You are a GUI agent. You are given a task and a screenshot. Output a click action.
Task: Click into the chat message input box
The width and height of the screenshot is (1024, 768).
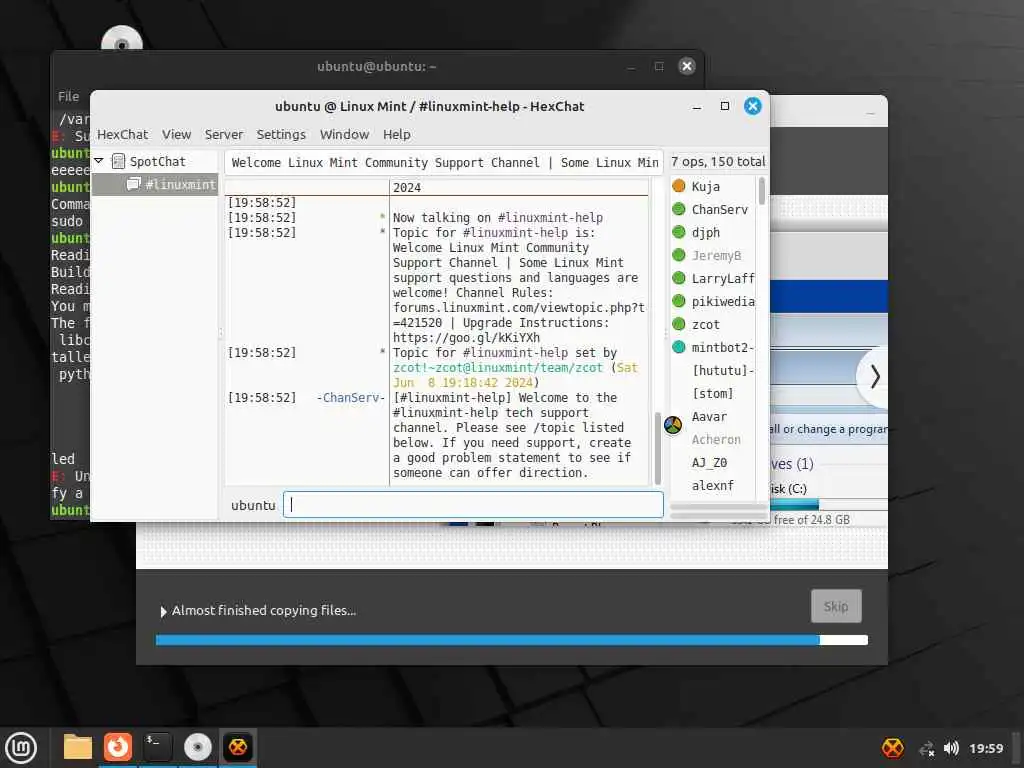click(473, 505)
